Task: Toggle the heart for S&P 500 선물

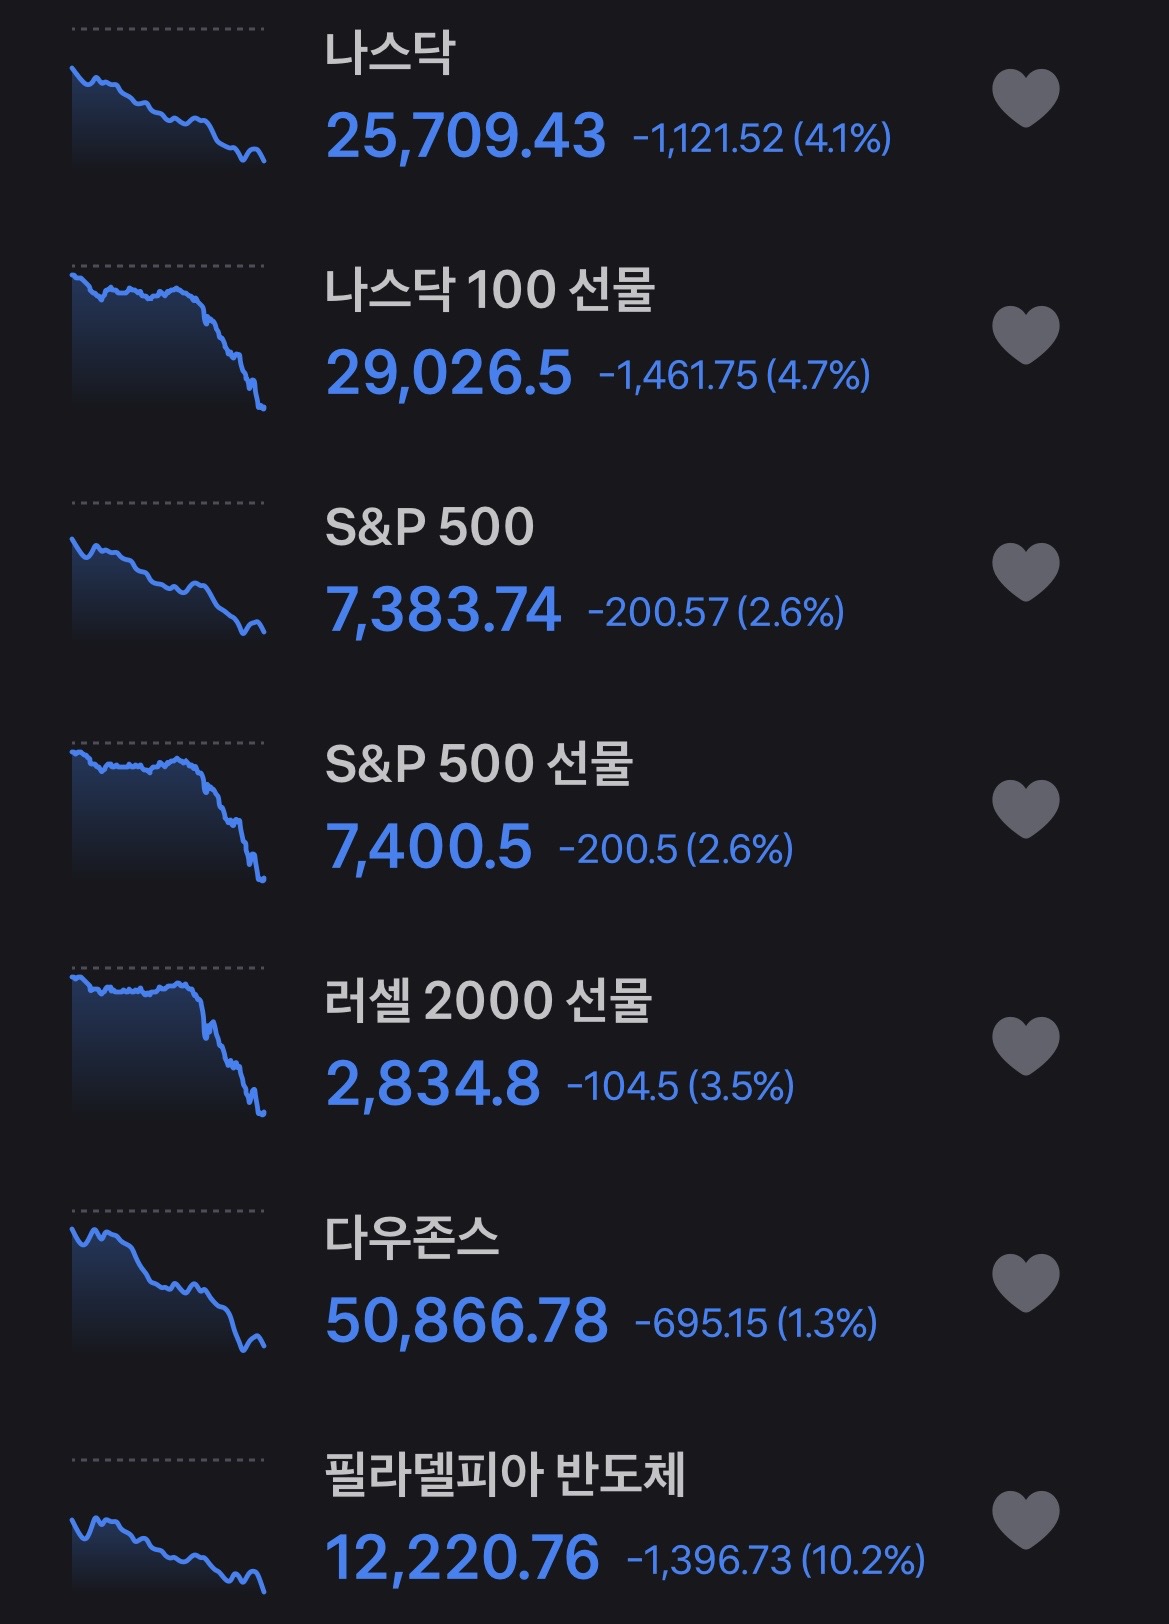Action: click(x=1025, y=809)
